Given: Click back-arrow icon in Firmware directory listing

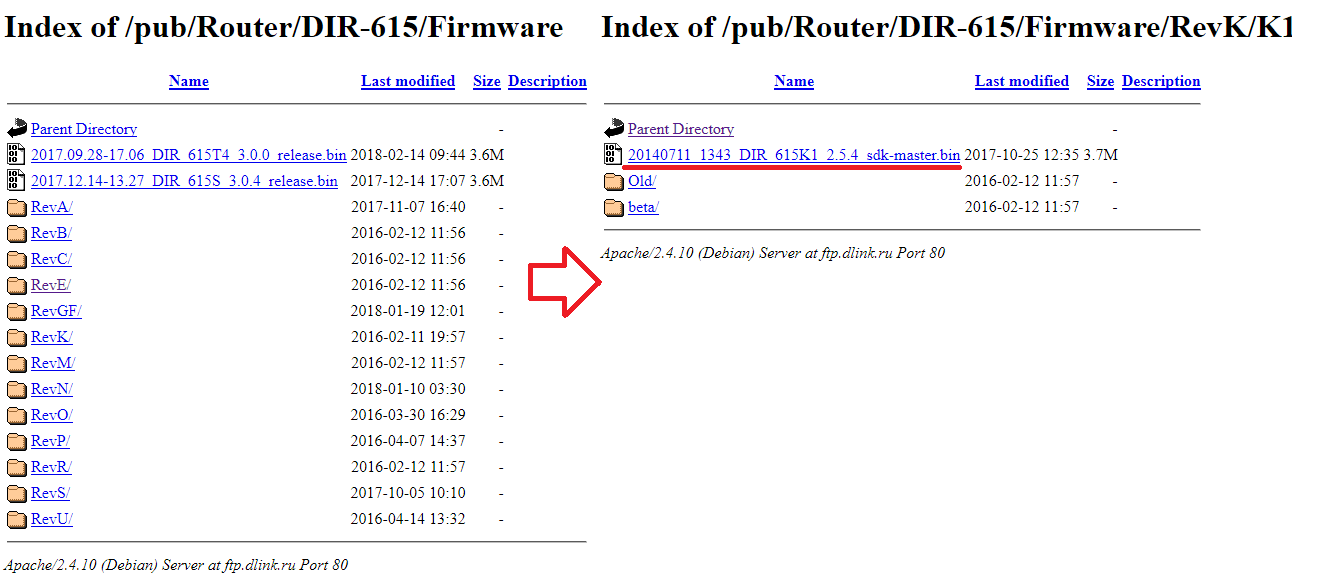Looking at the screenshot, I should (x=16, y=129).
